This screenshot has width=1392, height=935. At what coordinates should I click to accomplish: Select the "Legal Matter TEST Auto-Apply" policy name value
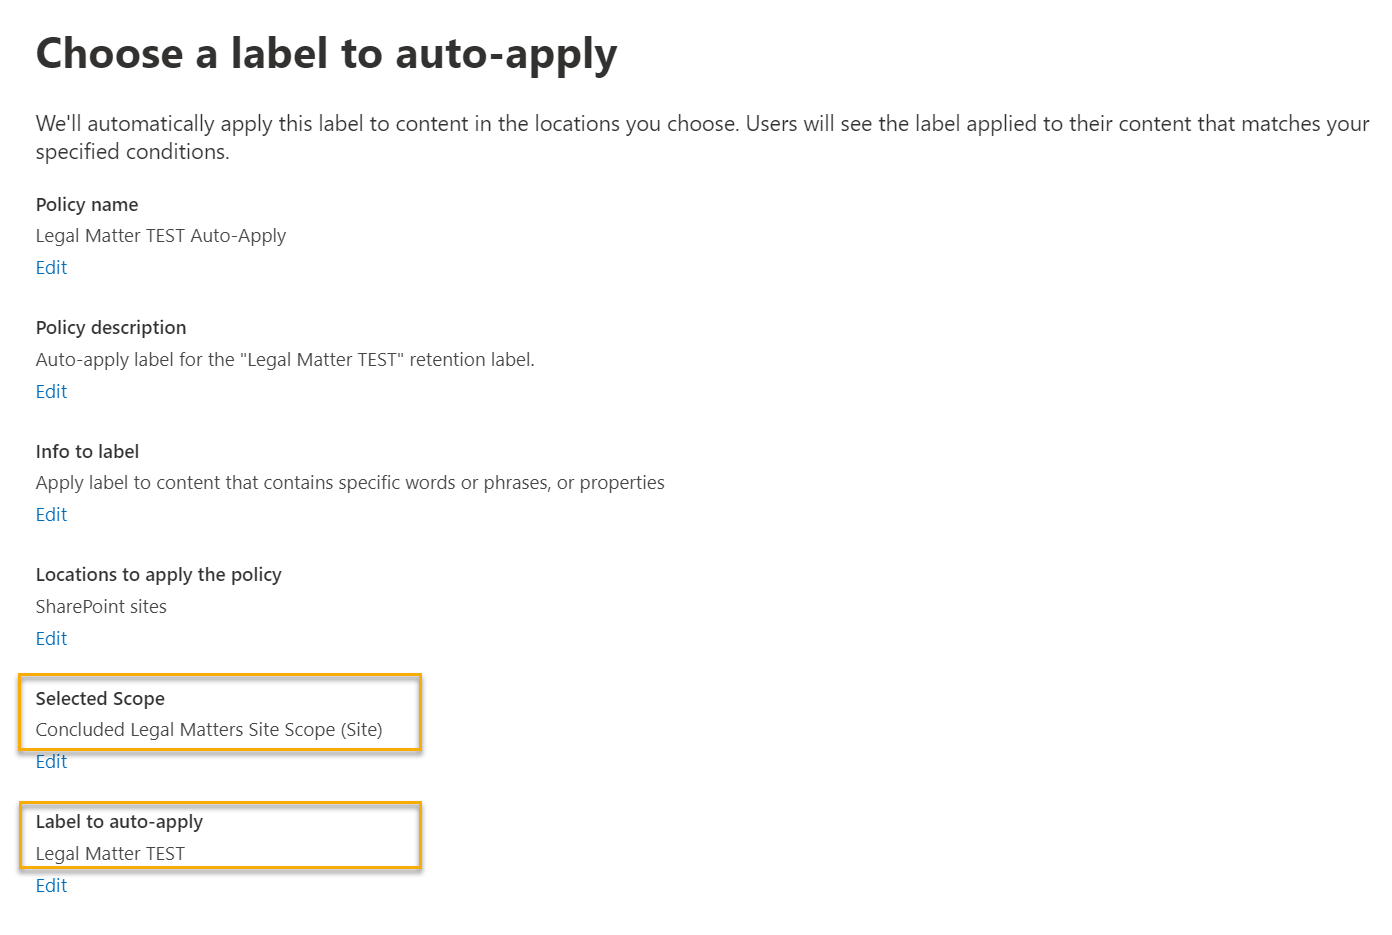click(x=161, y=236)
